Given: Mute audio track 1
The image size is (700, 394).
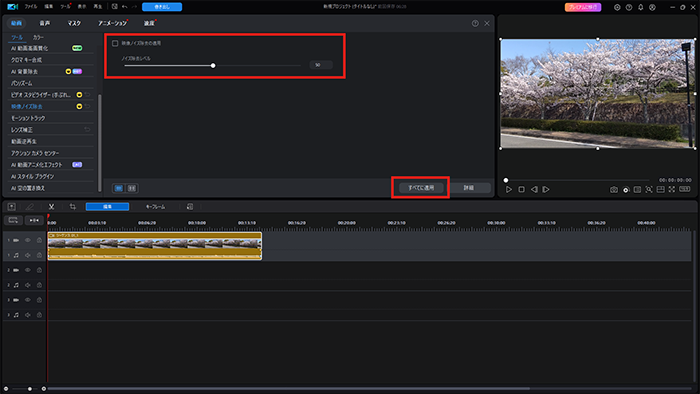Looking at the screenshot, I should pyautogui.click(x=28, y=255).
